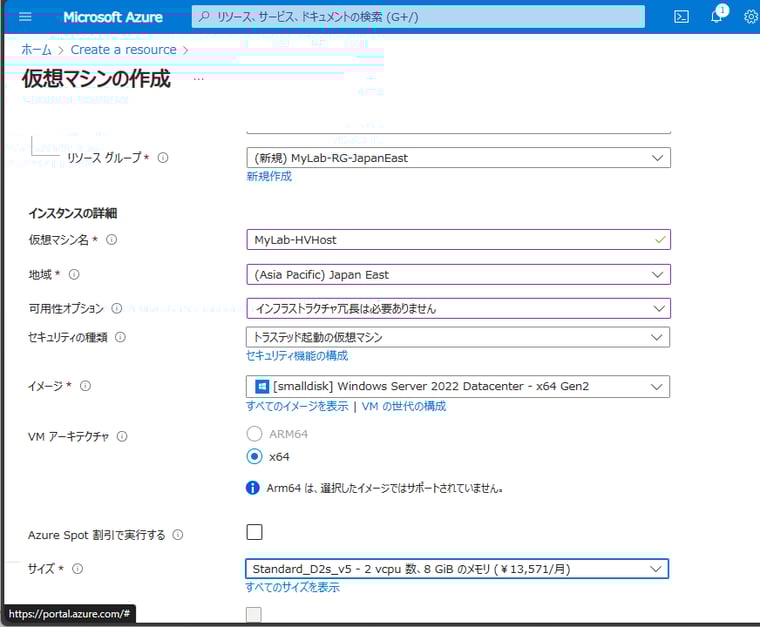Go to Create a resource breadcrumb
The image size is (760, 627).
click(124, 49)
